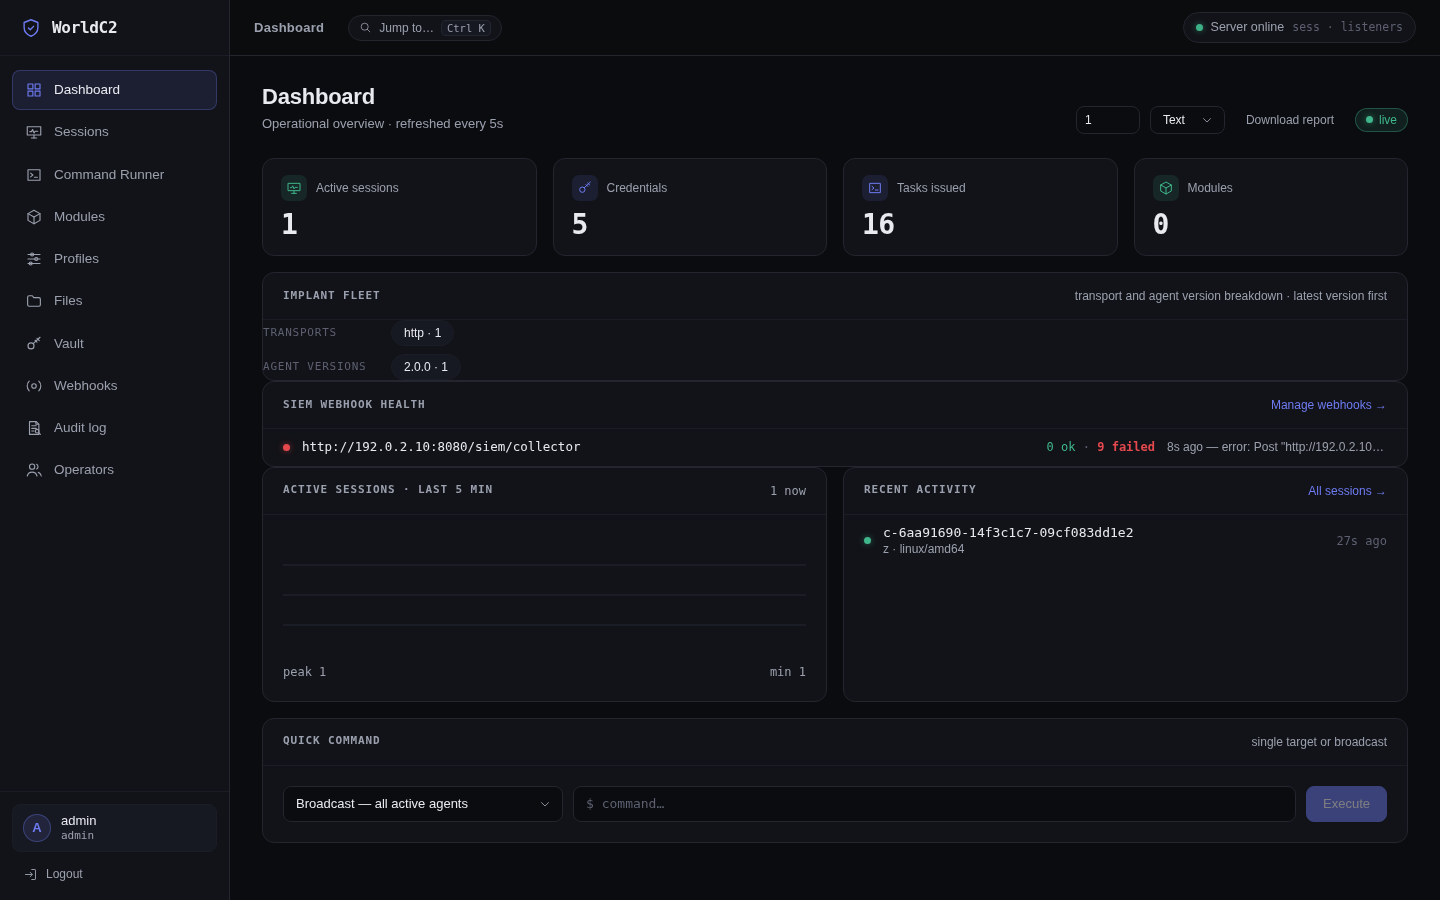
Task: Click the Command Runner terminal icon
Action: click(x=34, y=175)
